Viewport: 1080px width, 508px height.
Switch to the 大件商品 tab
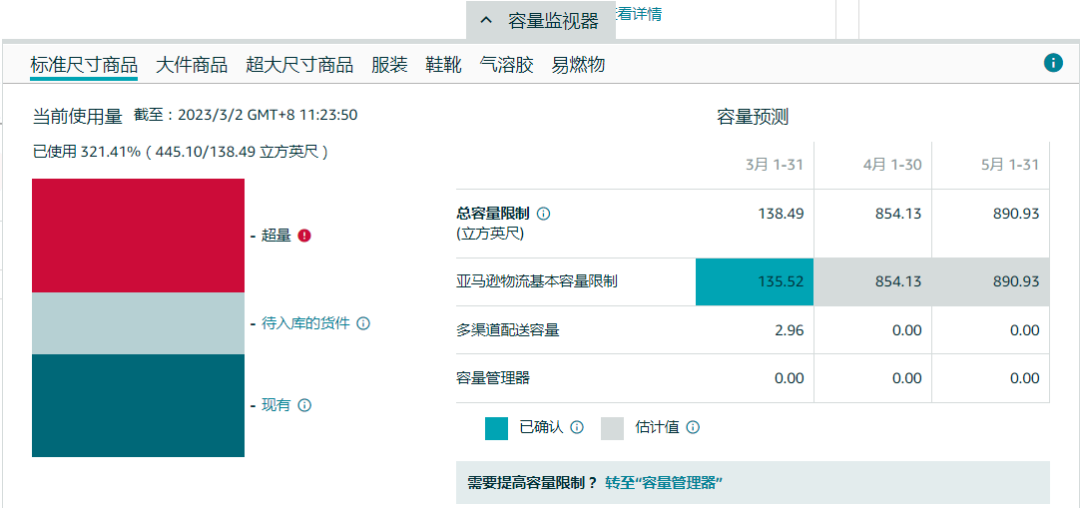192,65
